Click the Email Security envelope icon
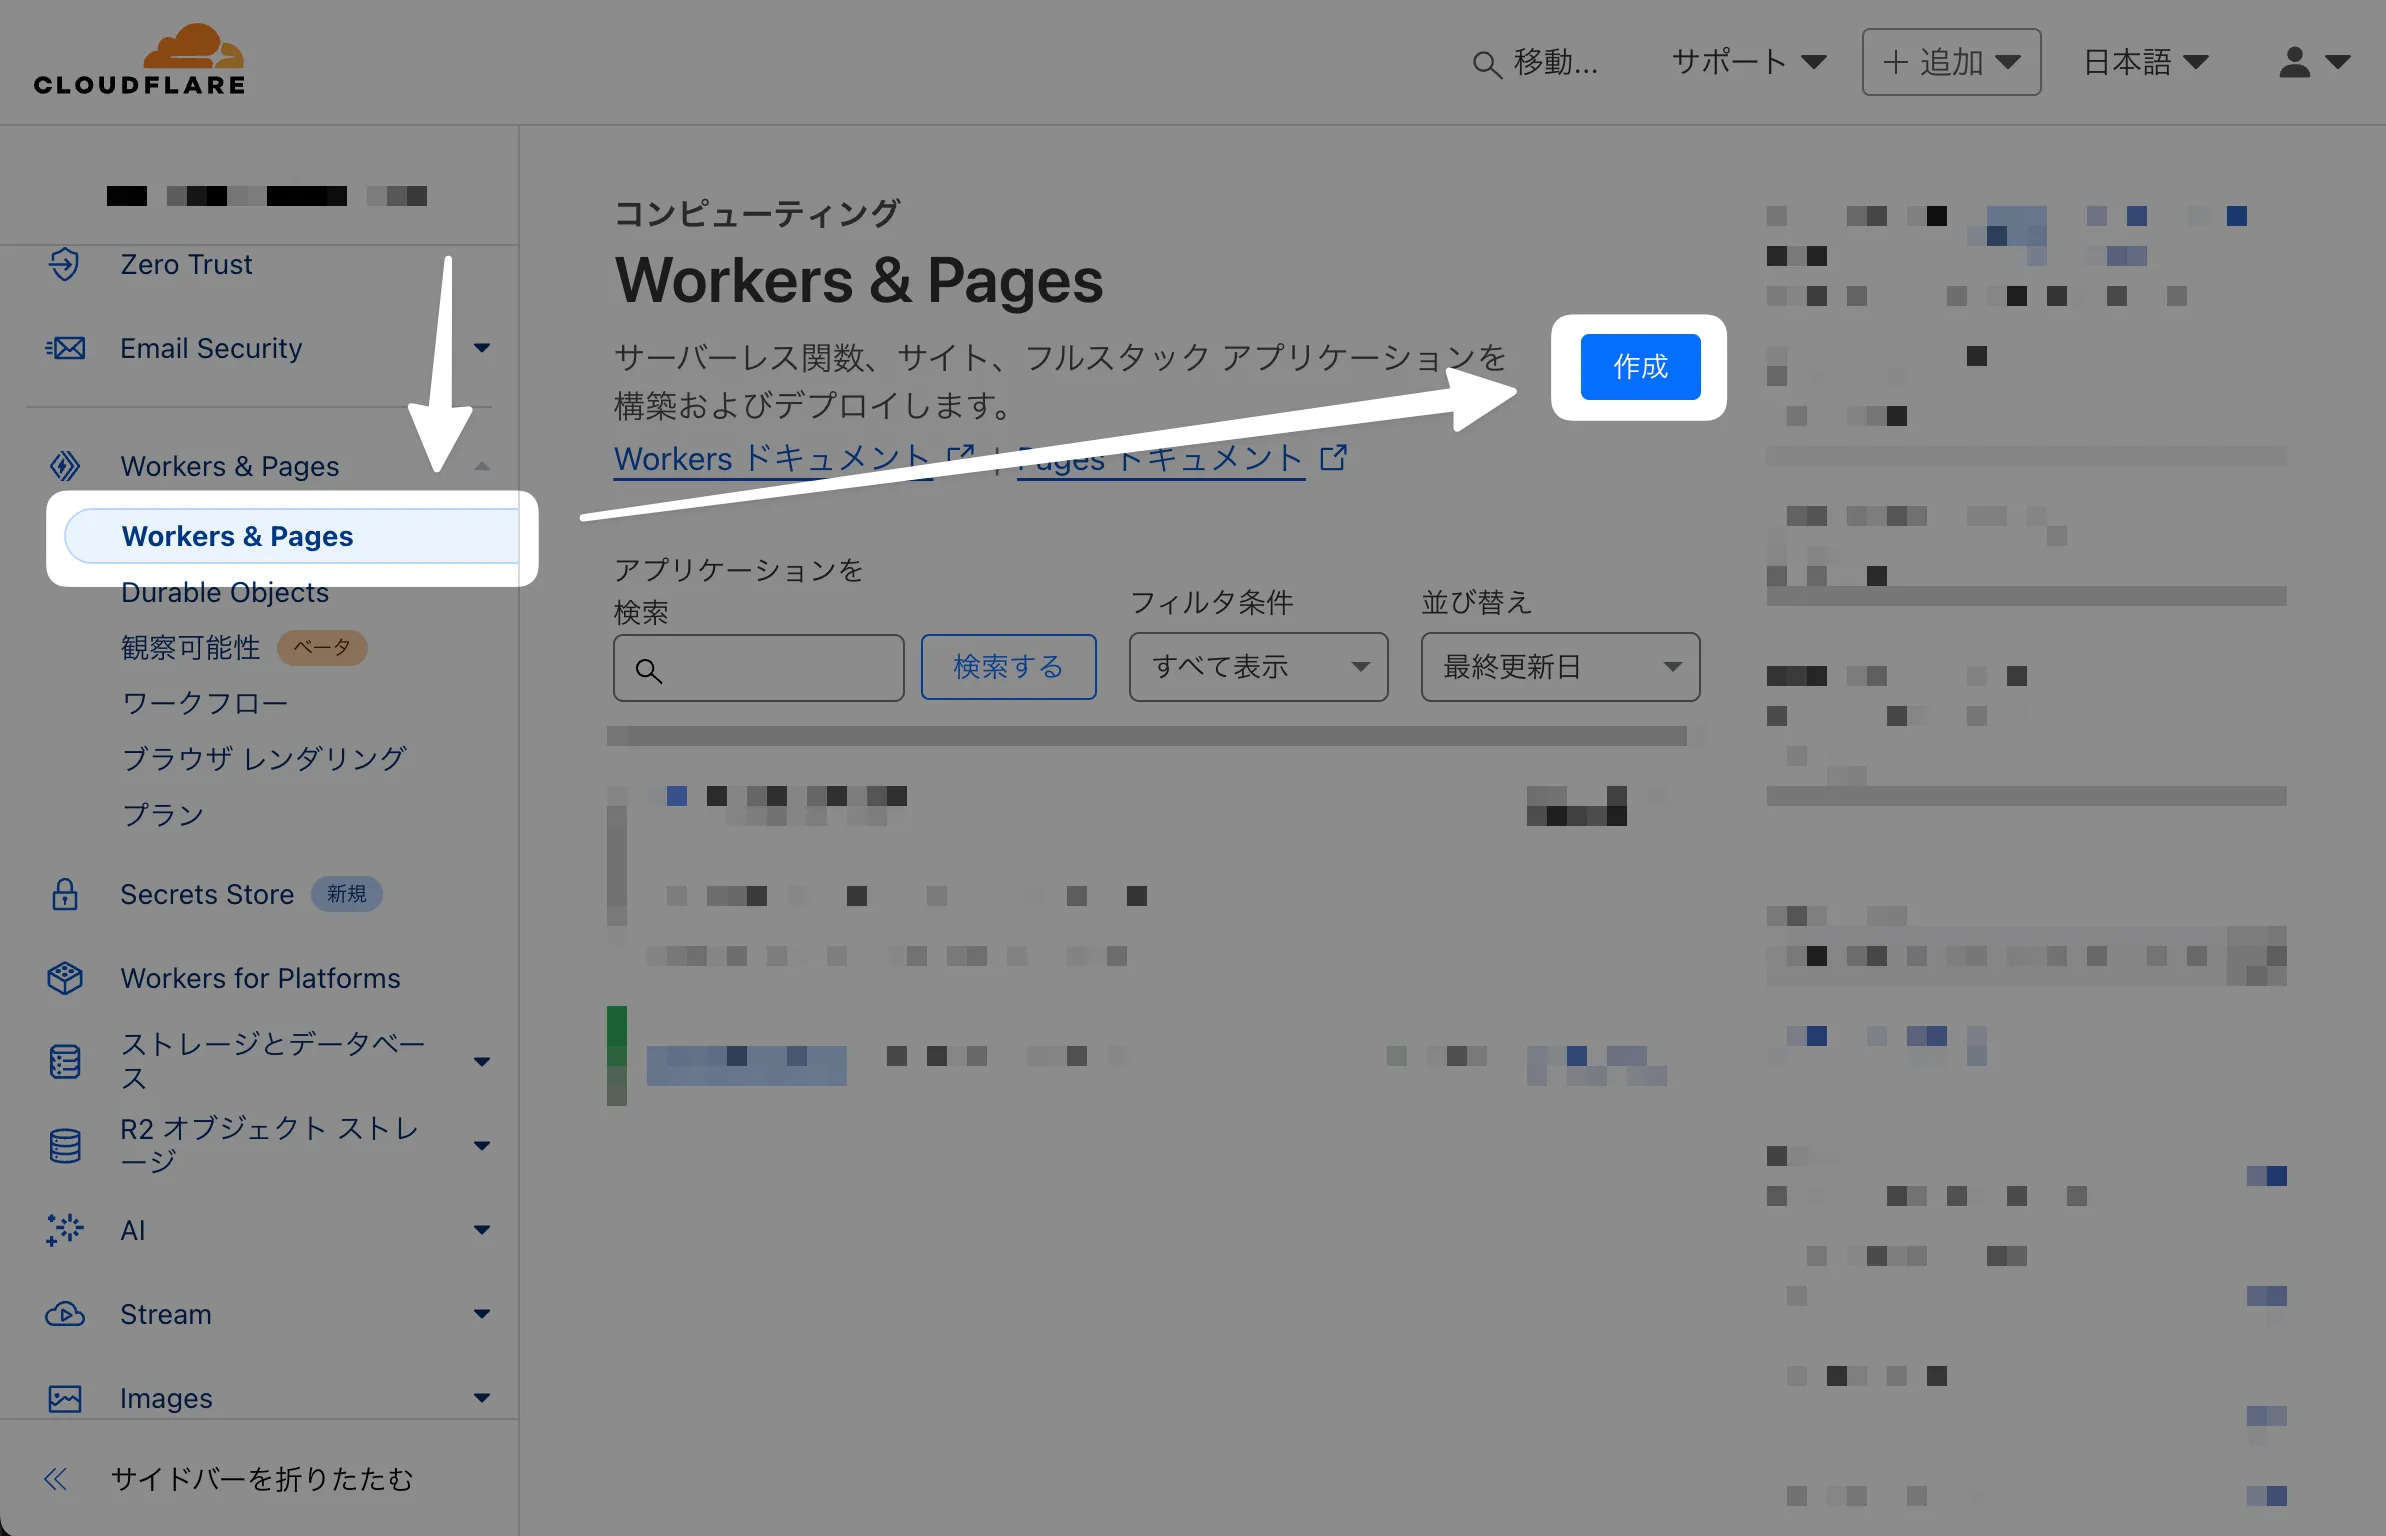This screenshot has height=1536, width=2386. pyautogui.click(x=65, y=348)
